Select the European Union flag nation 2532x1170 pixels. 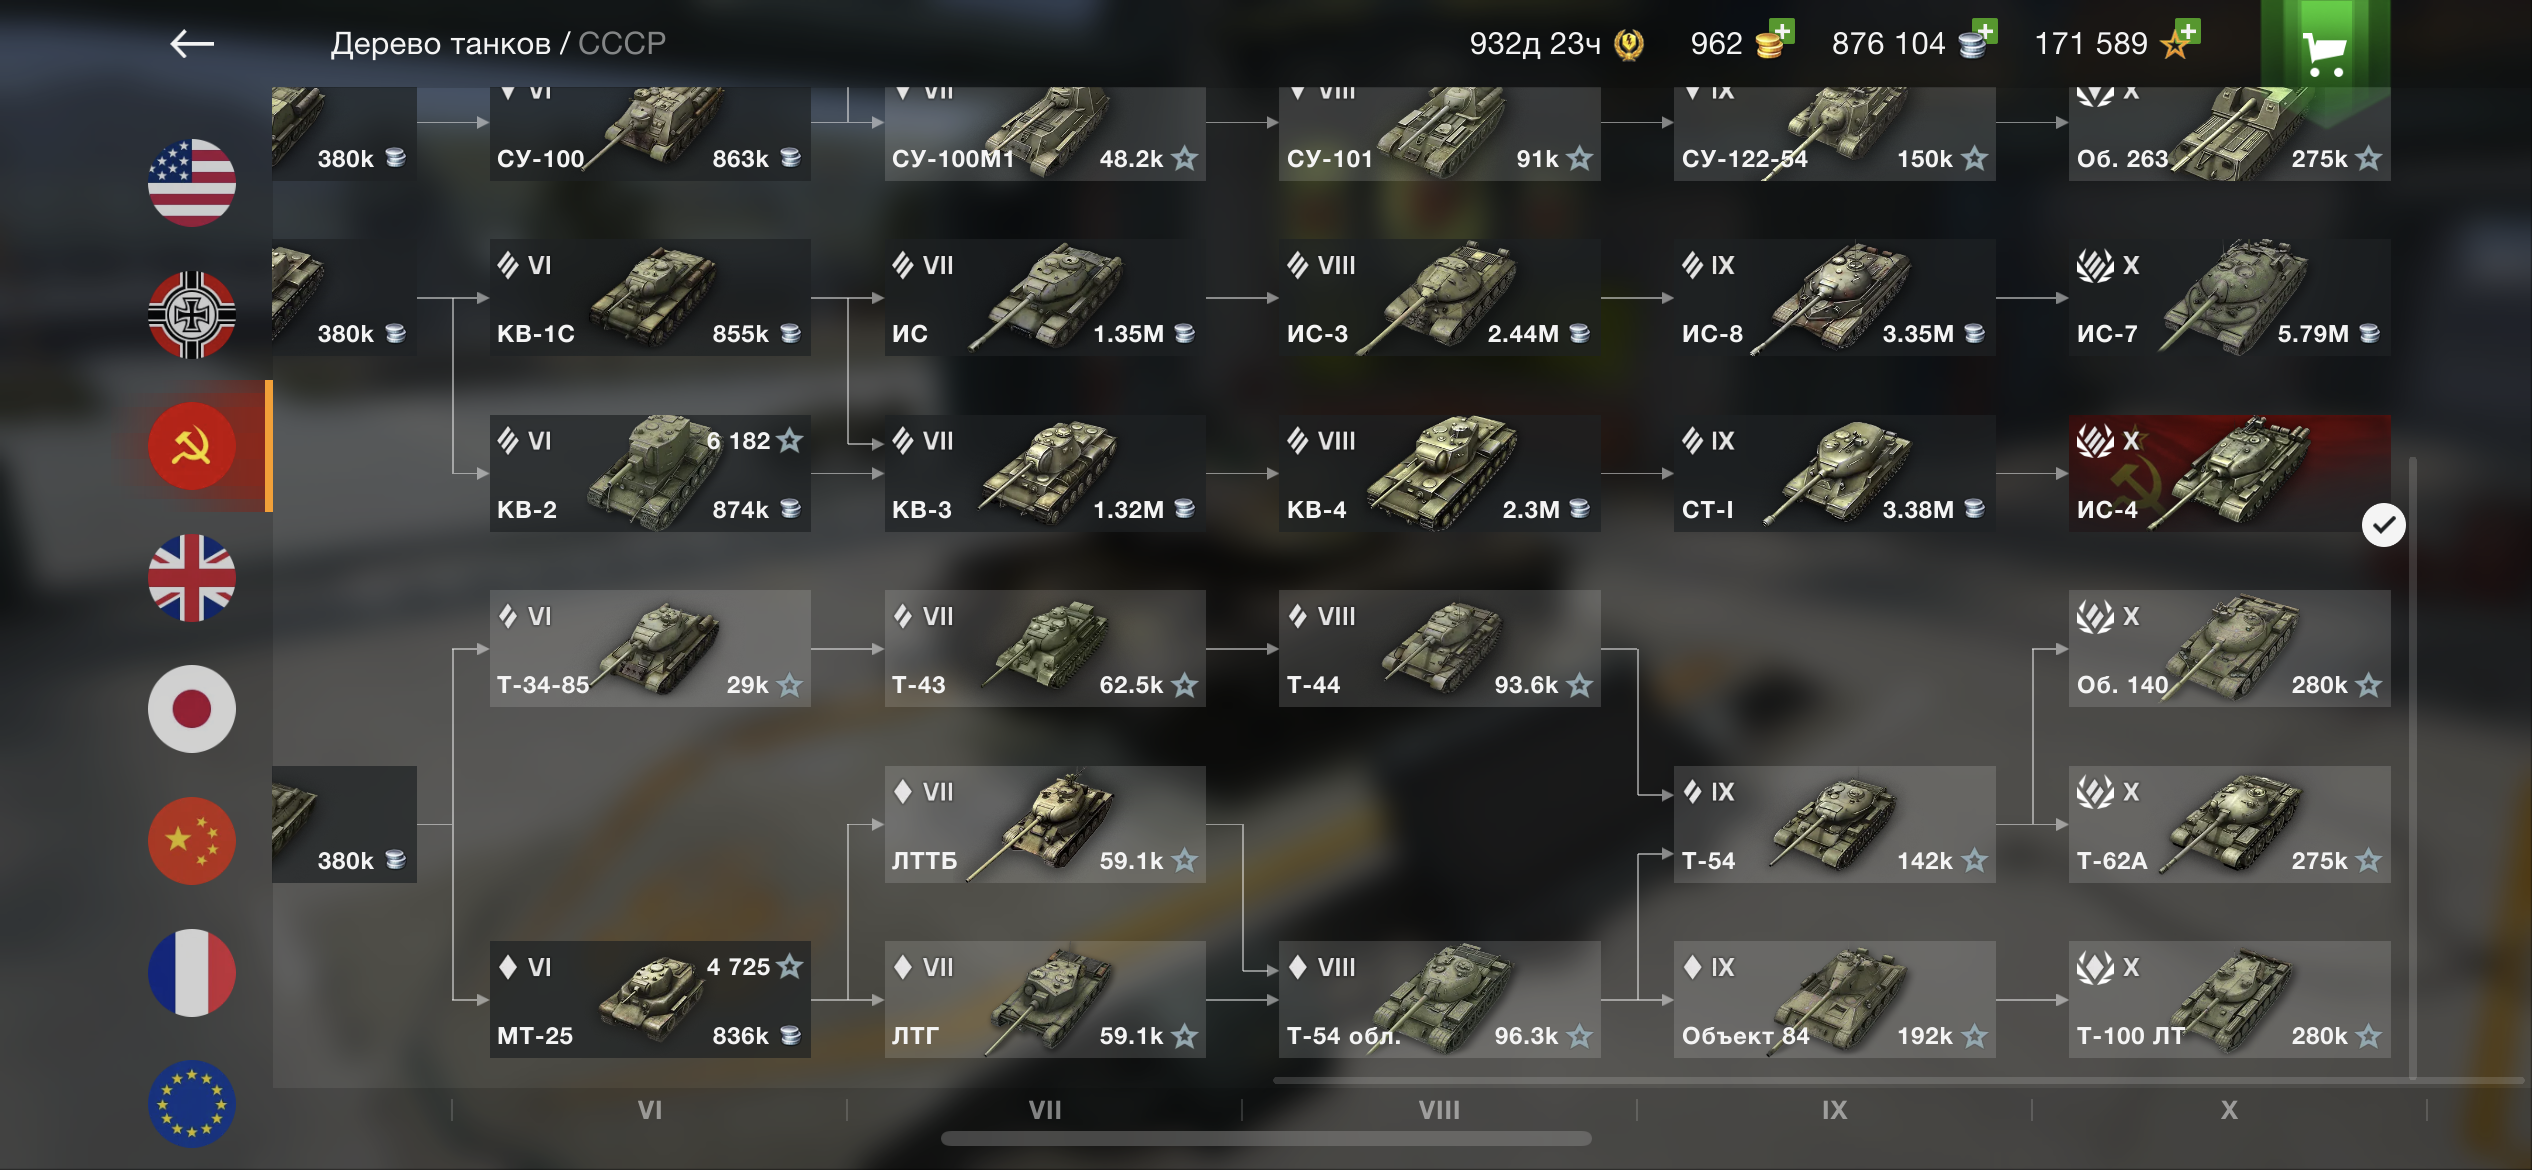coord(192,1104)
